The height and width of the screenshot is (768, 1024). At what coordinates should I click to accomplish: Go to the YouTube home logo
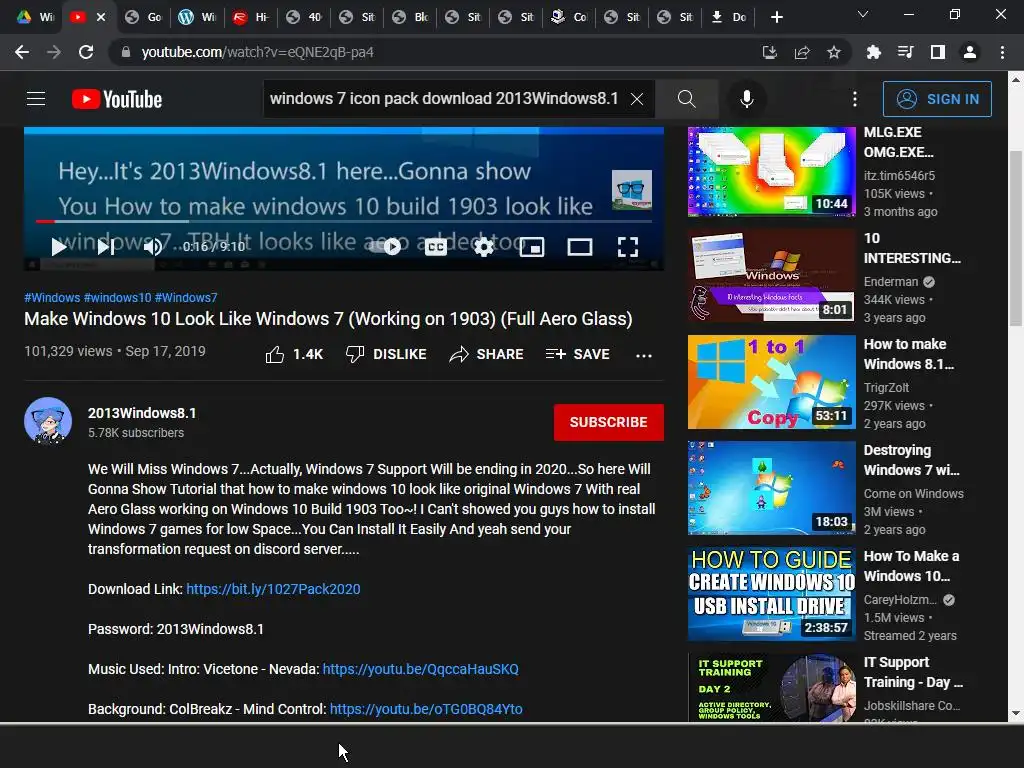117,99
